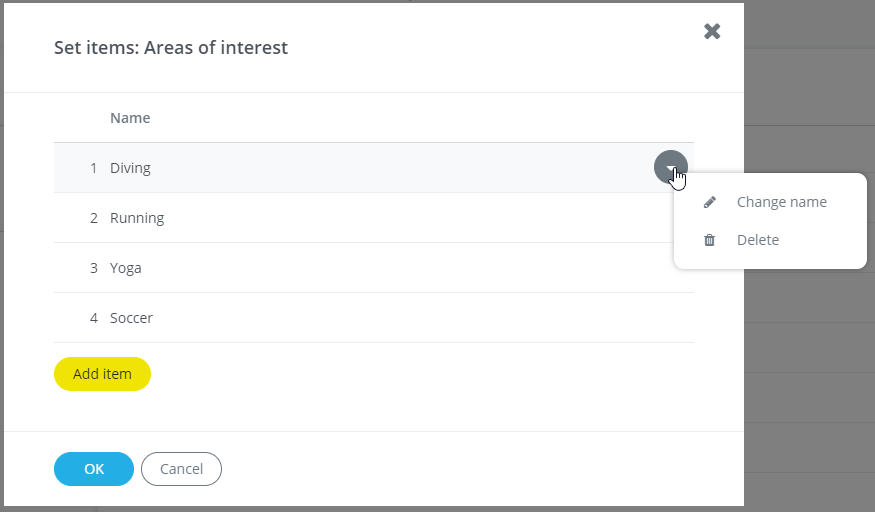The height and width of the screenshot is (512, 875).
Task: Click the Cancel button
Action: coord(181,469)
